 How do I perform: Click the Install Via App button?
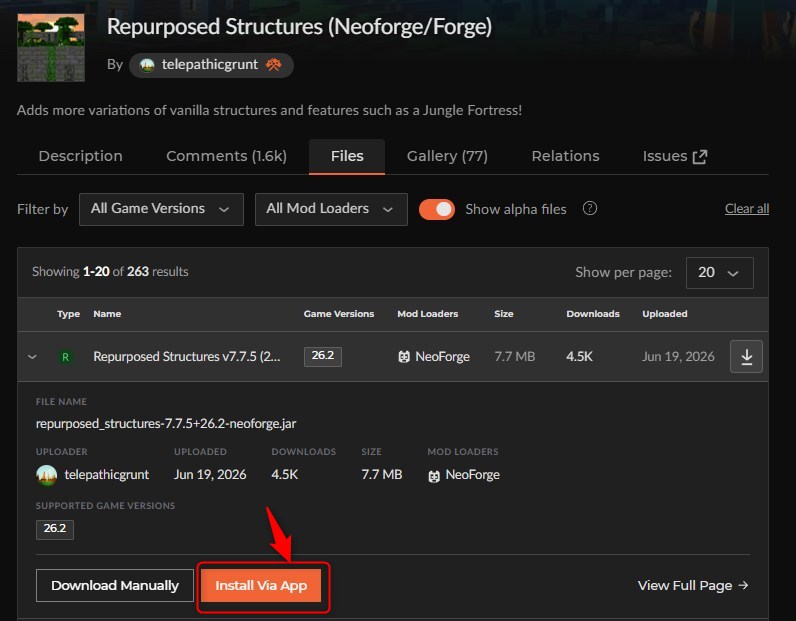[261, 585]
